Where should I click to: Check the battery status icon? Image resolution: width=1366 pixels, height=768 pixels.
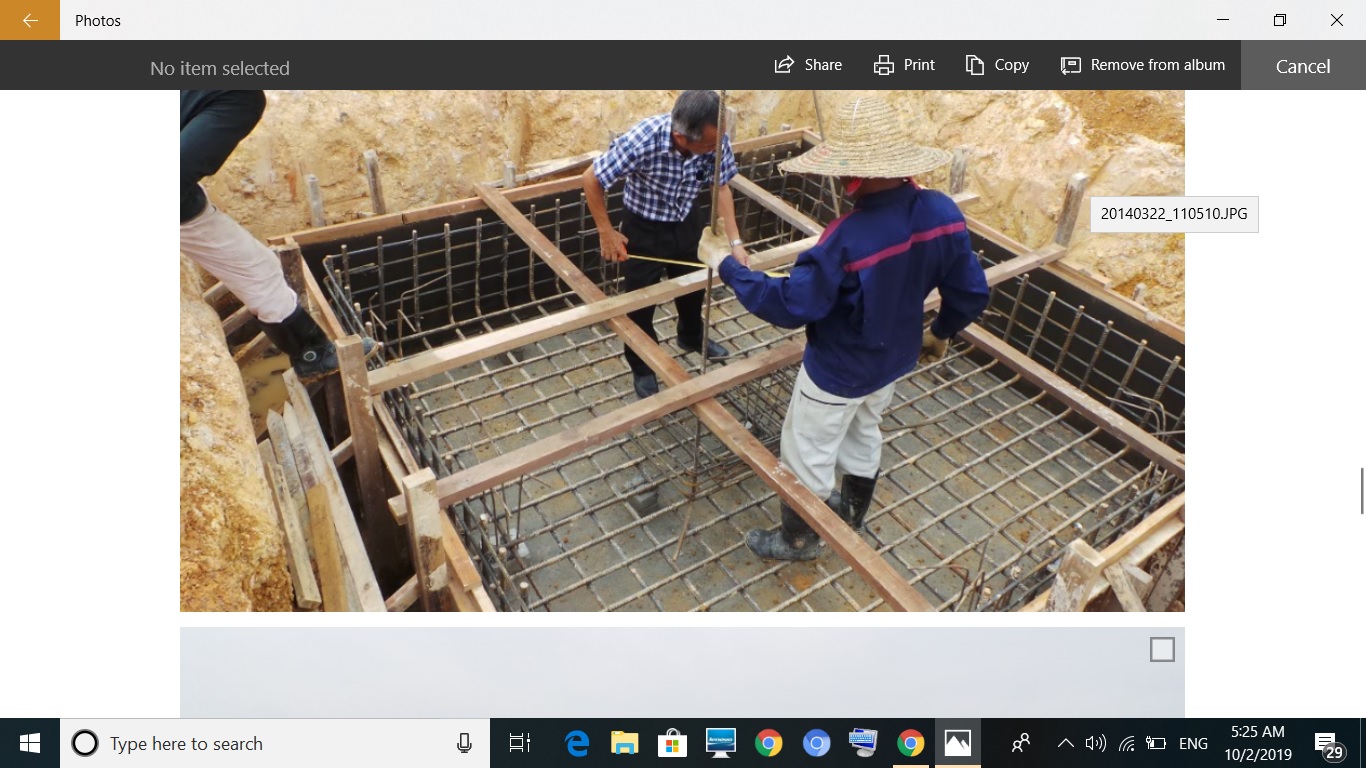[x=1156, y=743]
